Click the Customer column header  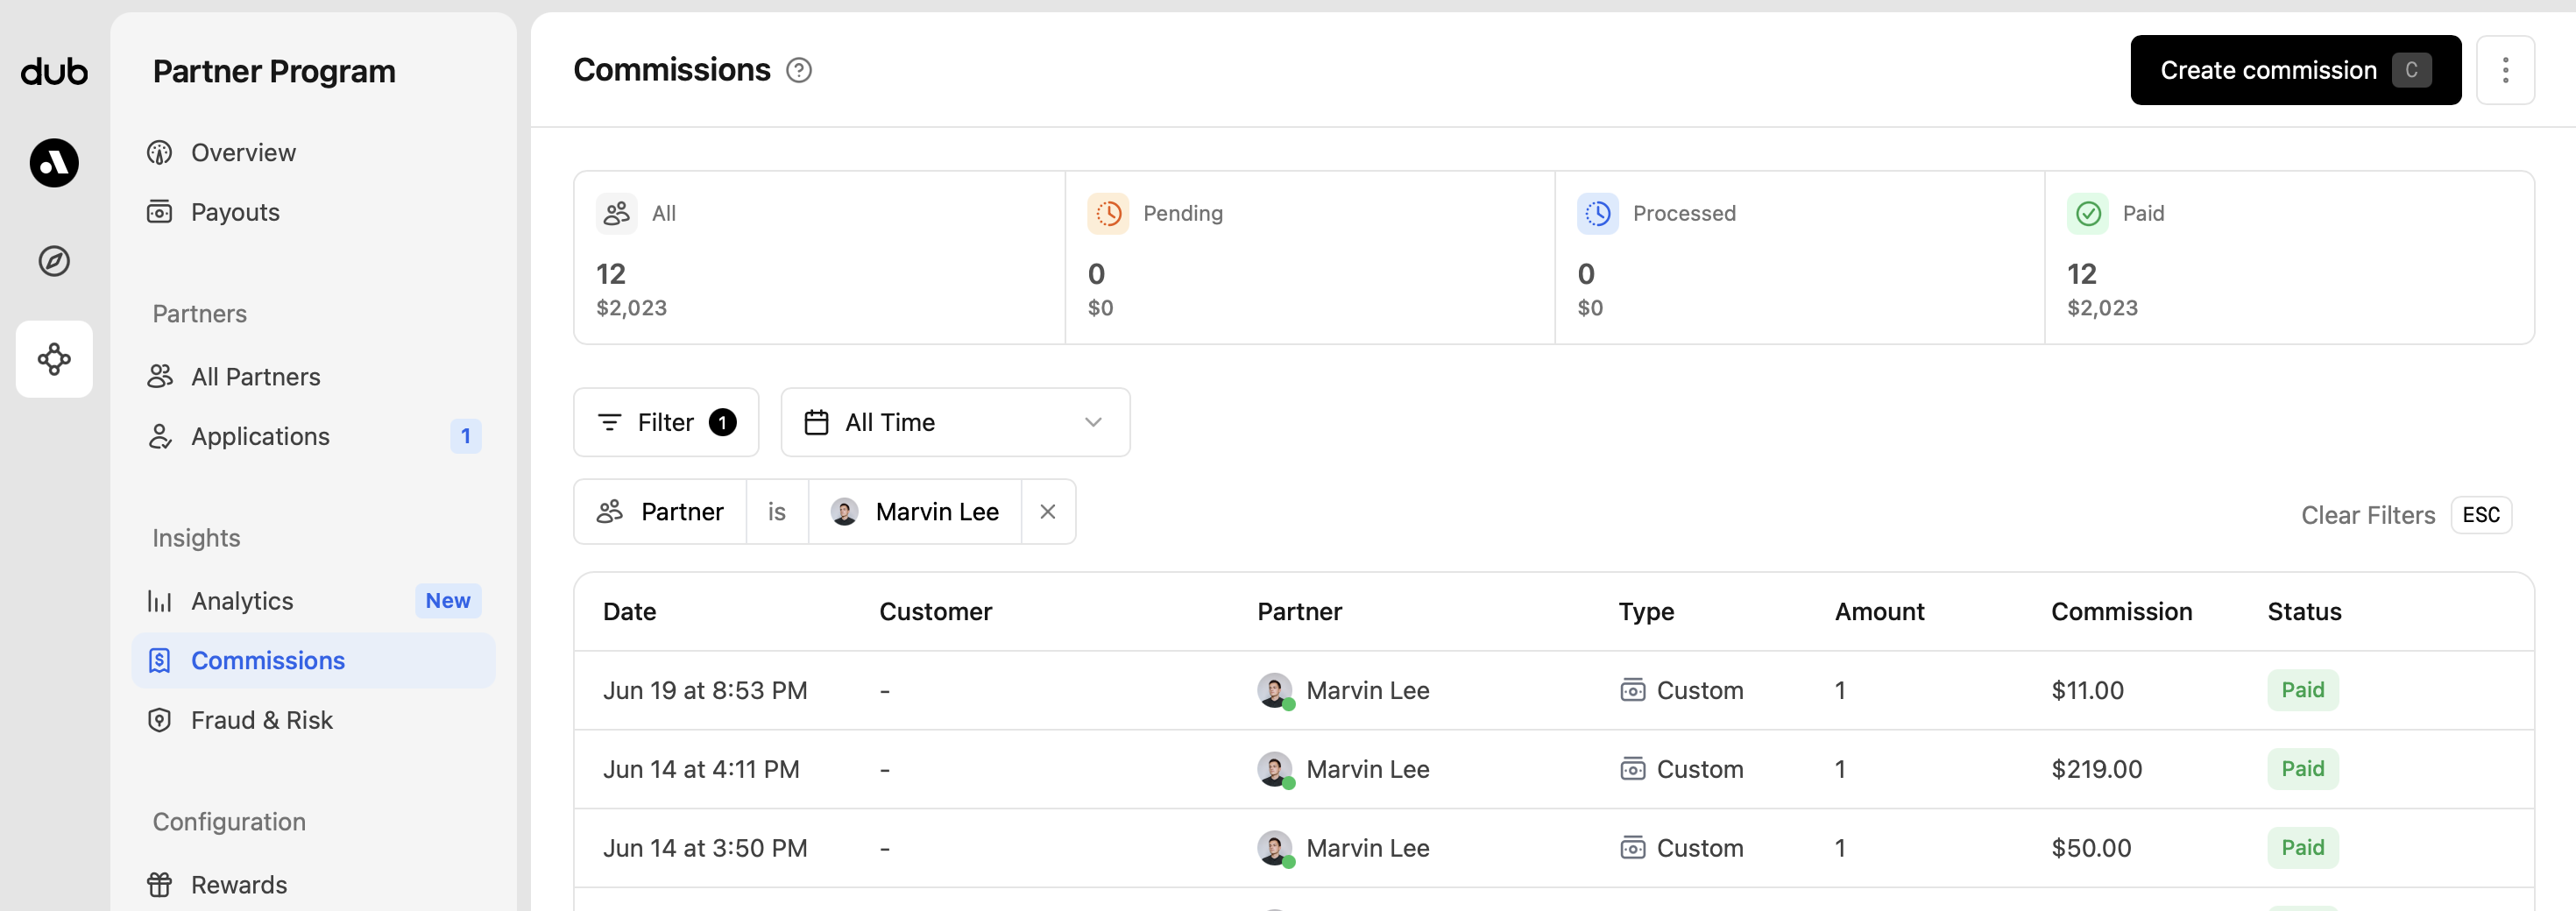coord(936,611)
